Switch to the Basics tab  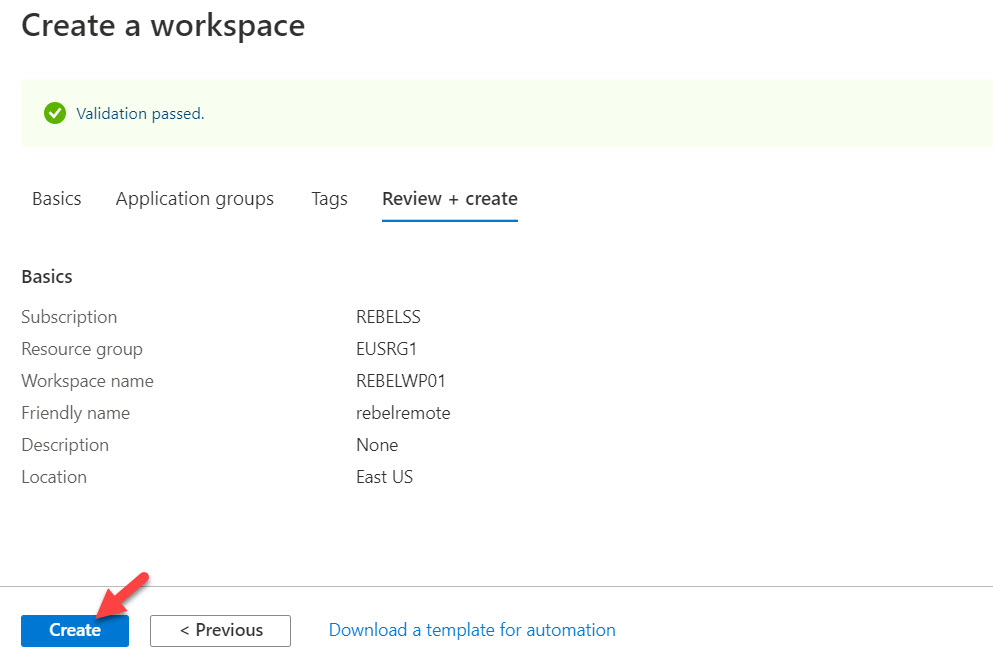point(56,199)
